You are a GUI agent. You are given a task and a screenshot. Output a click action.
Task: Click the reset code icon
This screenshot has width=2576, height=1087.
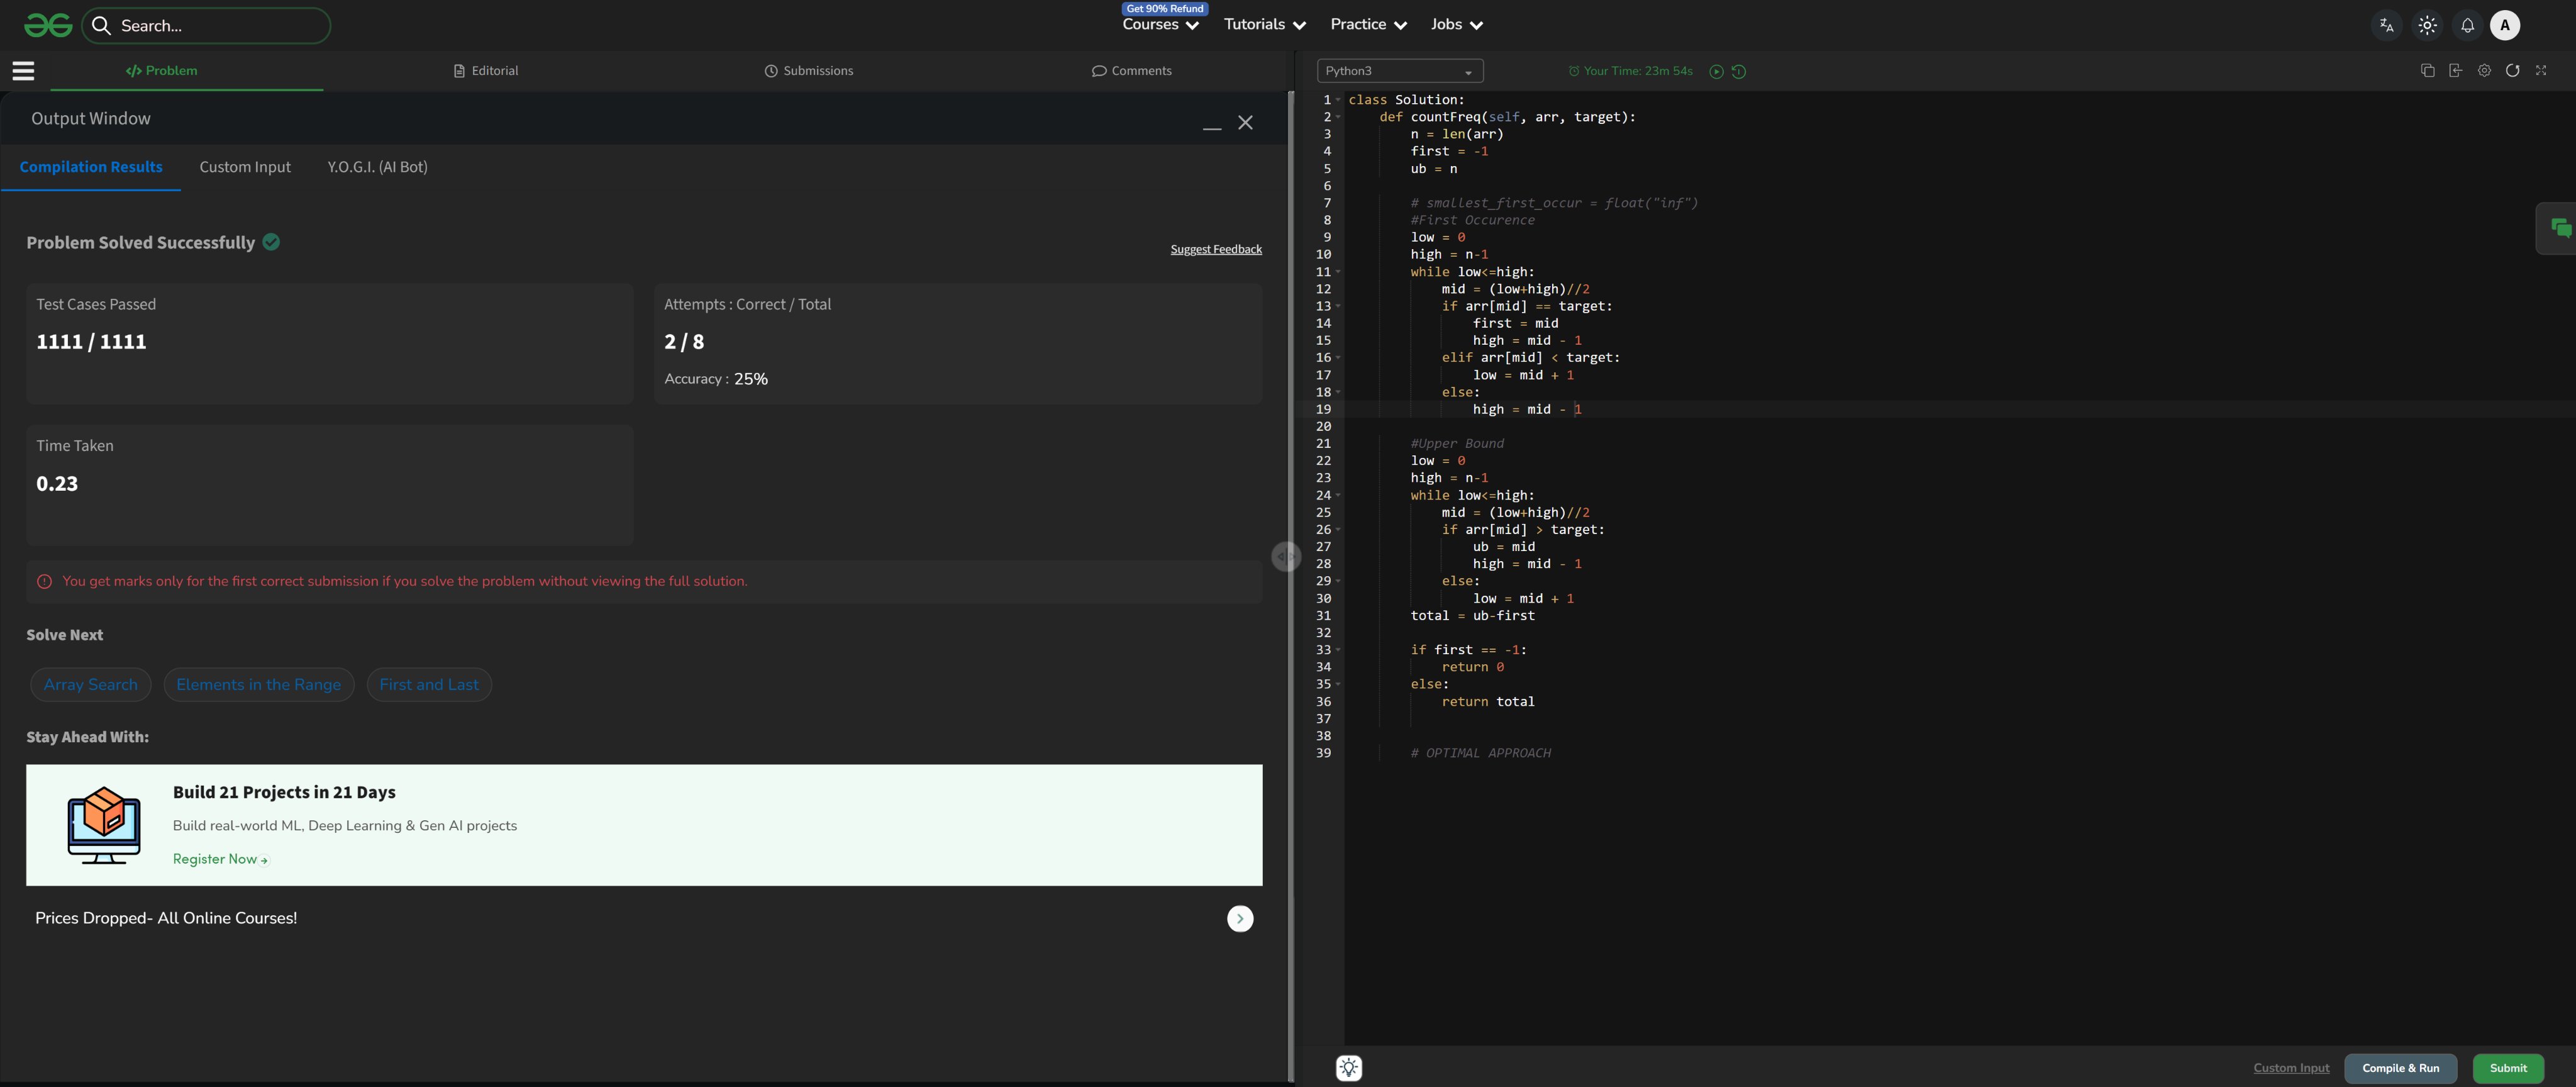[x=2512, y=70]
